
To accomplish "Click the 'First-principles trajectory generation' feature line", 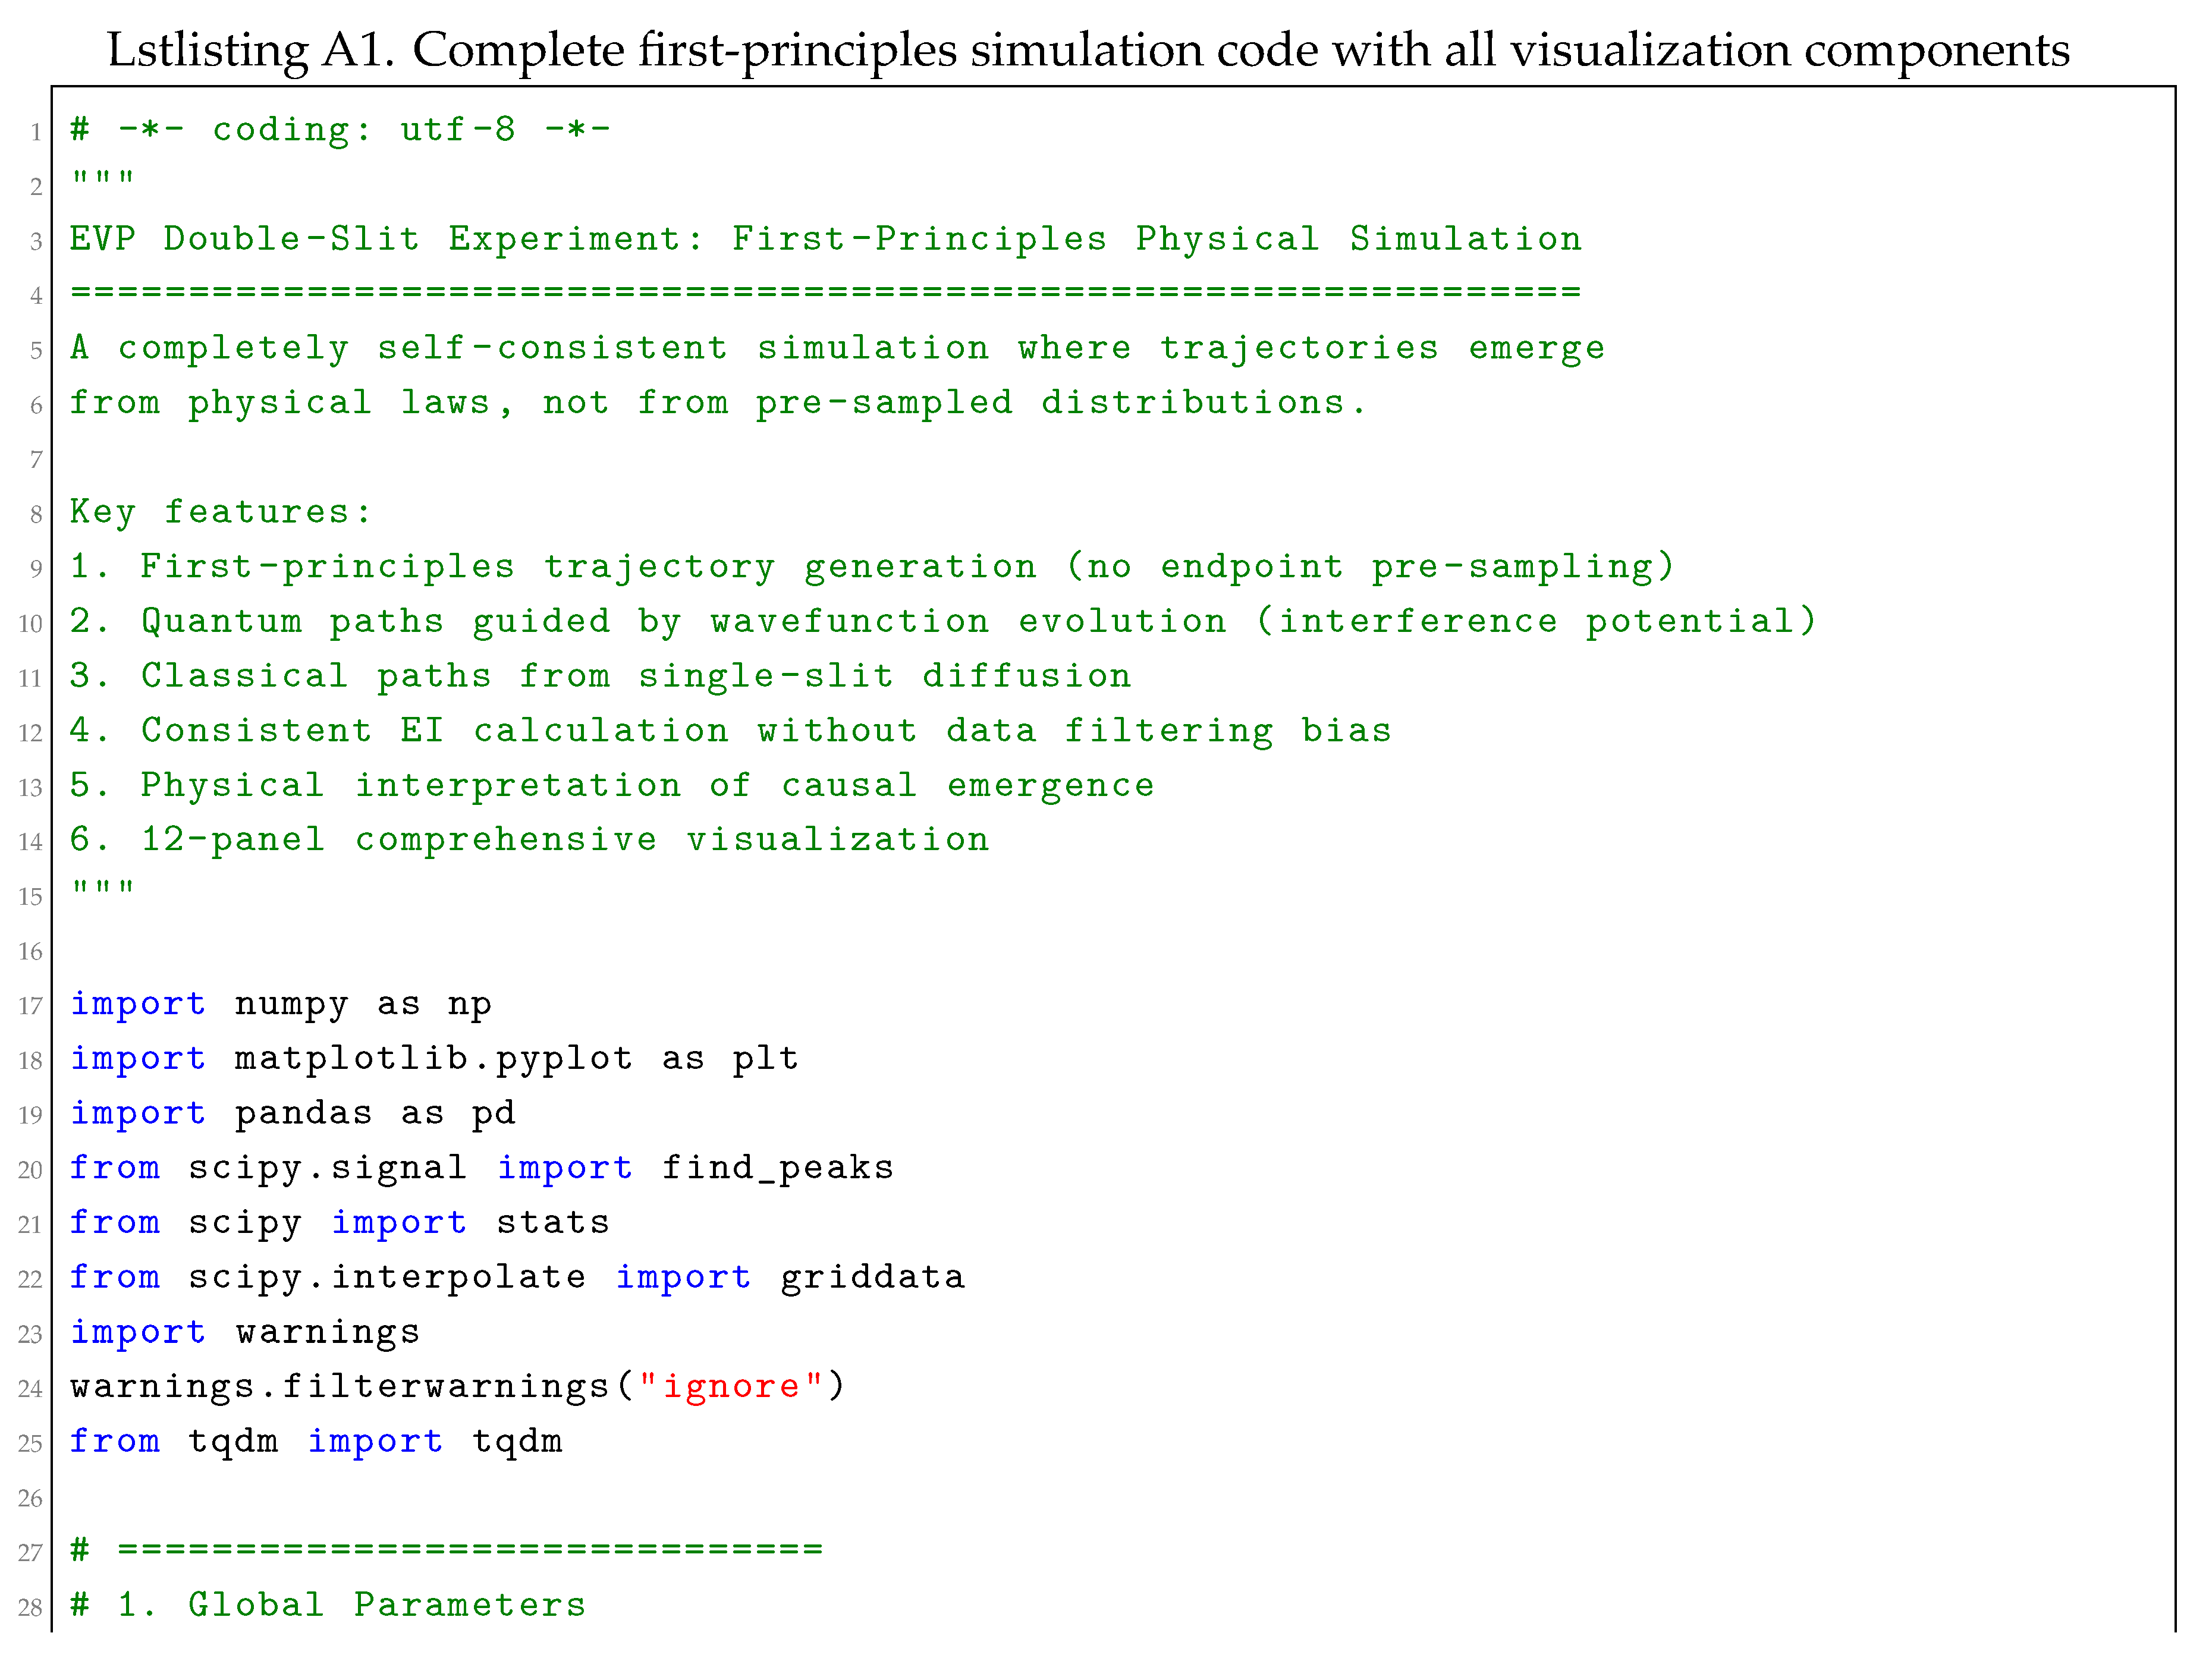I will click(x=872, y=567).
